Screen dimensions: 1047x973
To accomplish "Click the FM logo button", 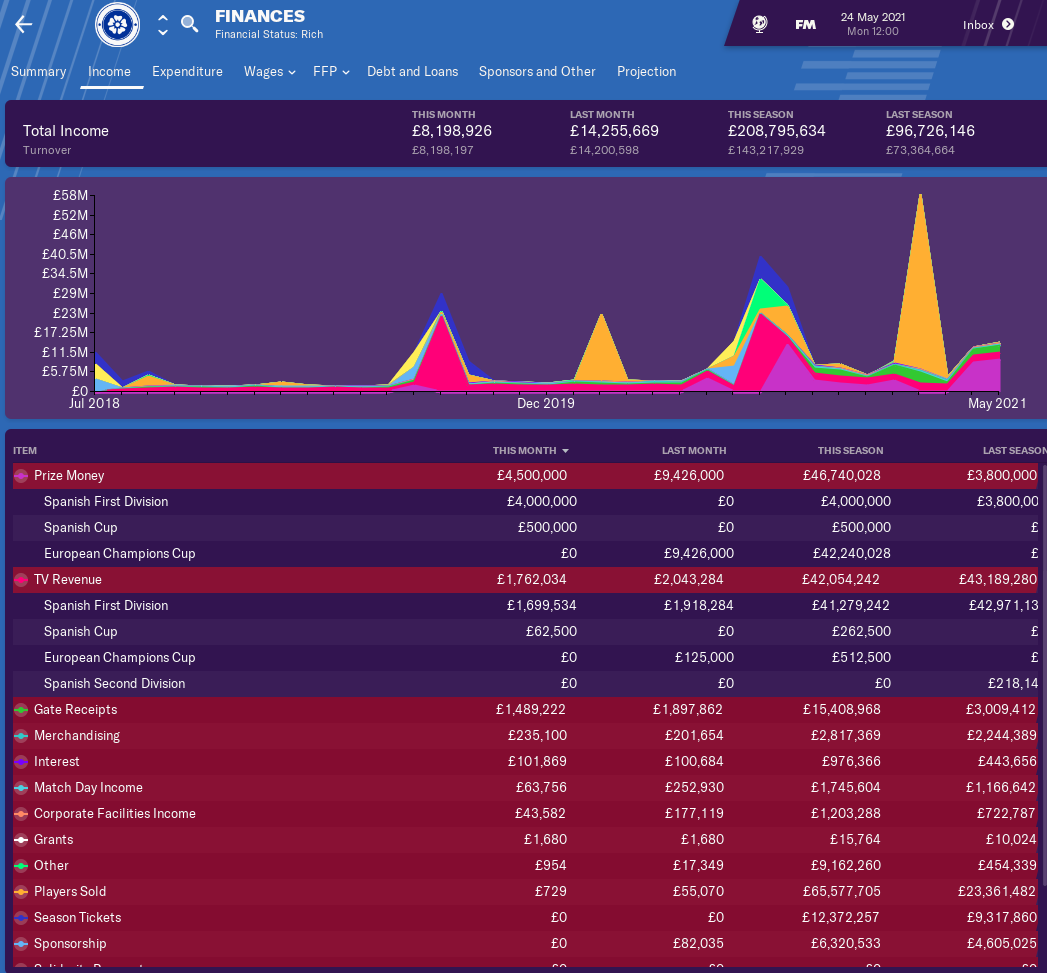I will click(805, 25).
